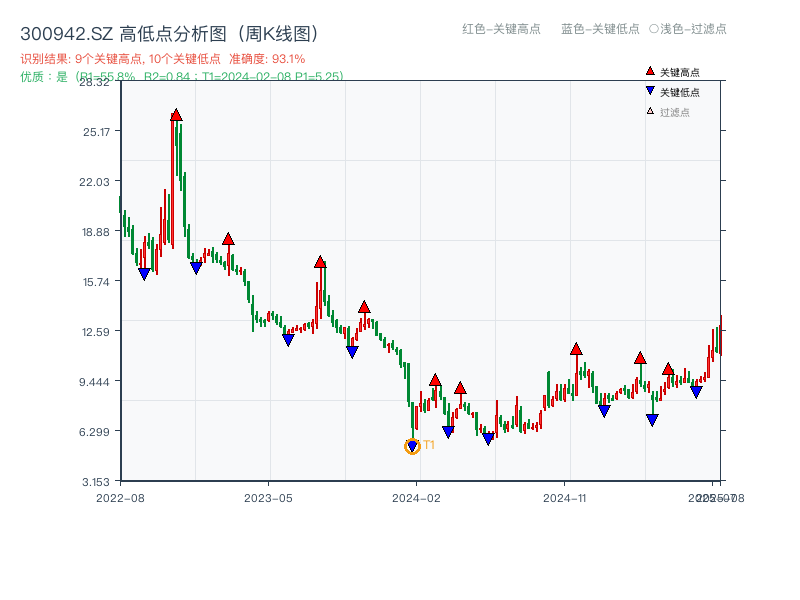Viewport: 800px width, 600px height.
Task: Click the hollow circle icon beside 浅色-过滤点
Action: pyautogui.click(x=655, y=29)
